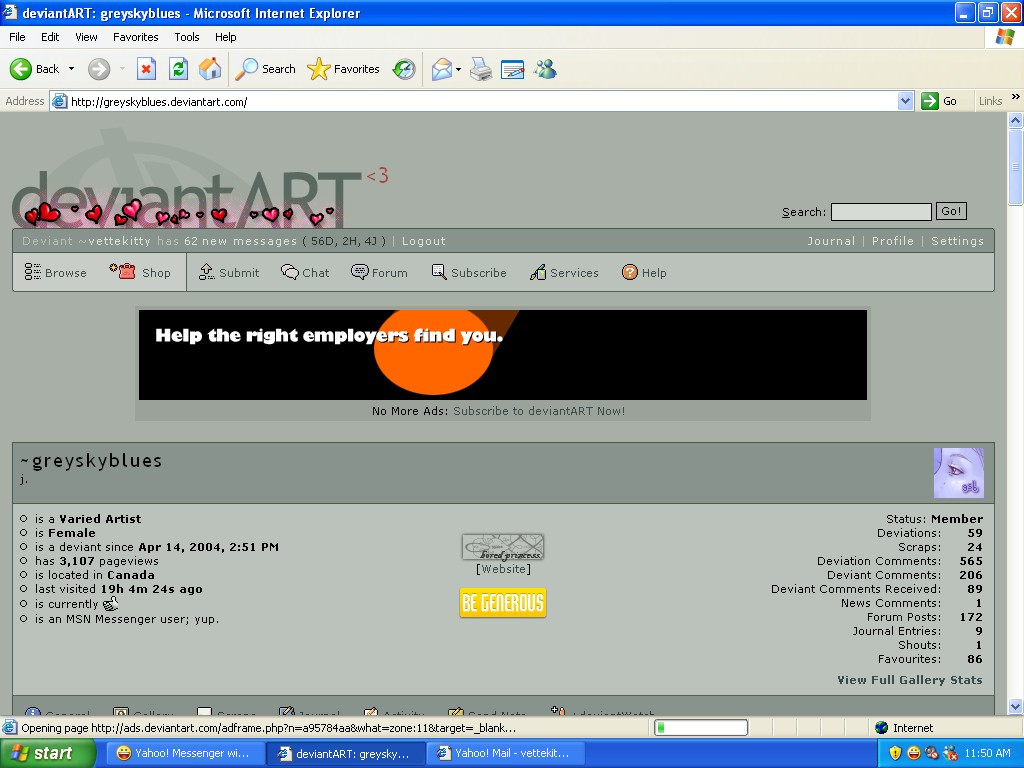The height and width of the screenshot is (768, 1024).
Task: Click the greyskyblues avatar thumbnail
Action: [959, 473]
